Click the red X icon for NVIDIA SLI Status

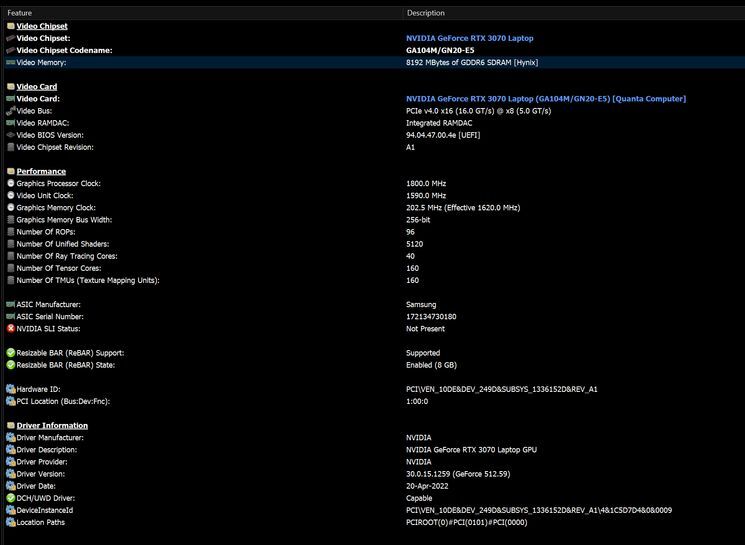point(10,328)
